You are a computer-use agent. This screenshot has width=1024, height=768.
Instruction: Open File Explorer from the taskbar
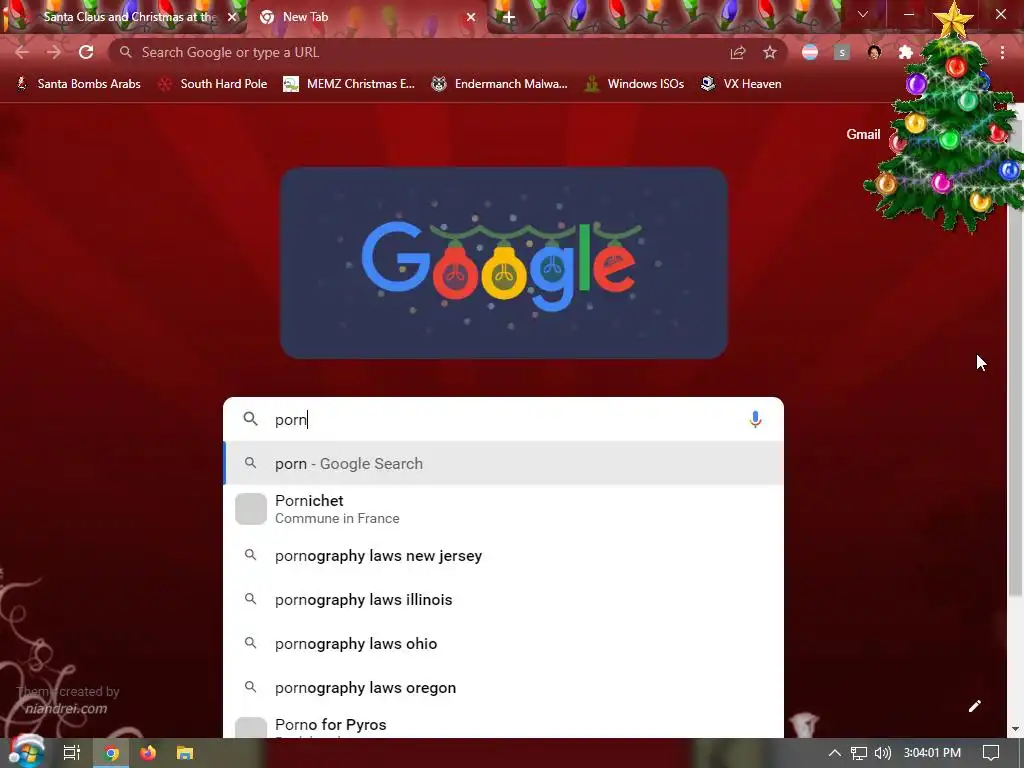point(185,753)
